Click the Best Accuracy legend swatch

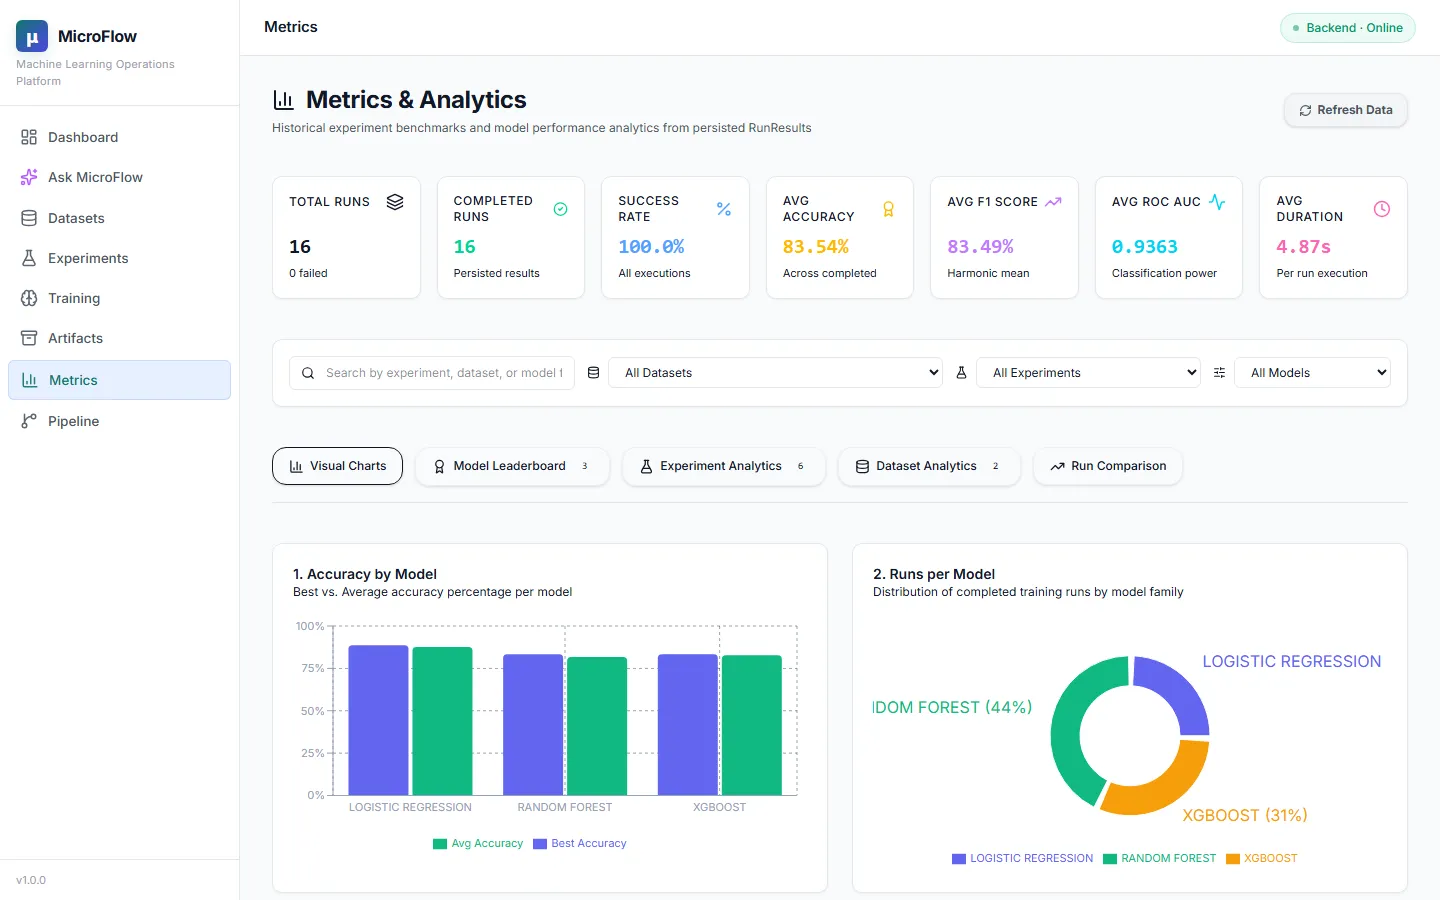[x=540, y=844]
